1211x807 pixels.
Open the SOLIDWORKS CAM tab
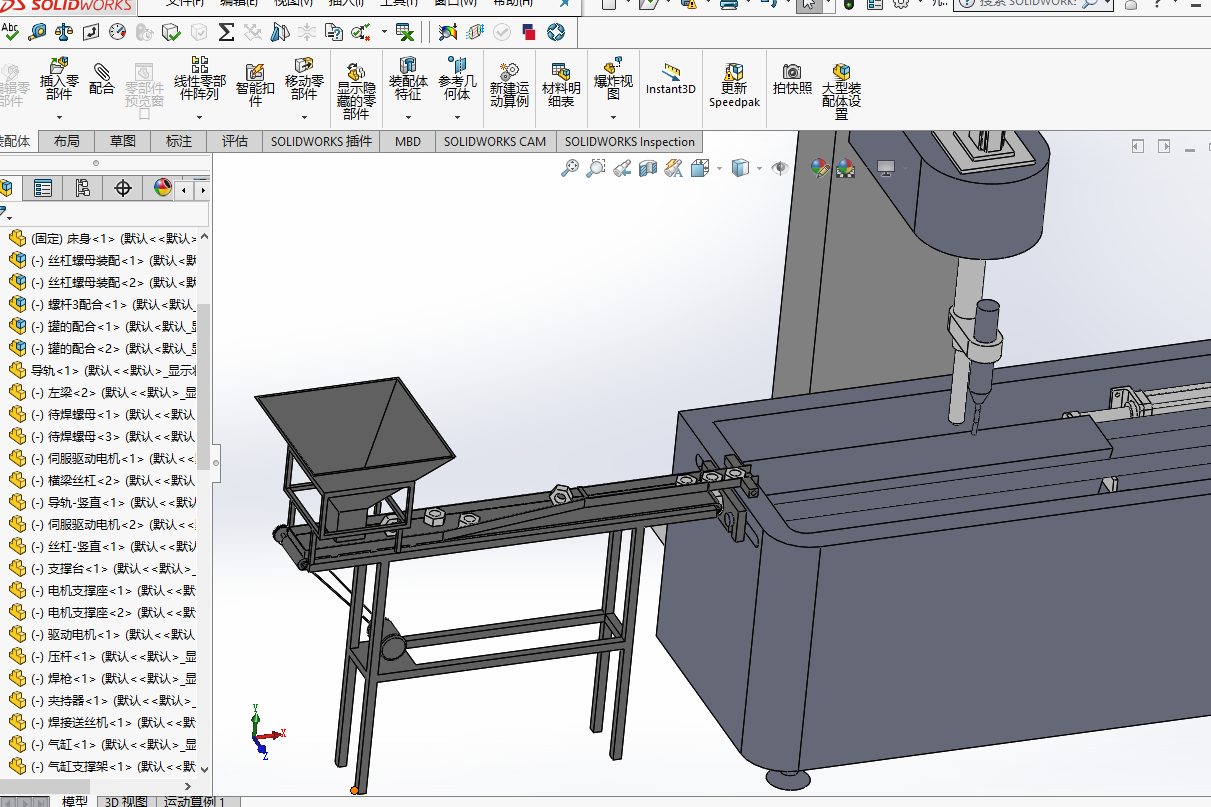495,141
